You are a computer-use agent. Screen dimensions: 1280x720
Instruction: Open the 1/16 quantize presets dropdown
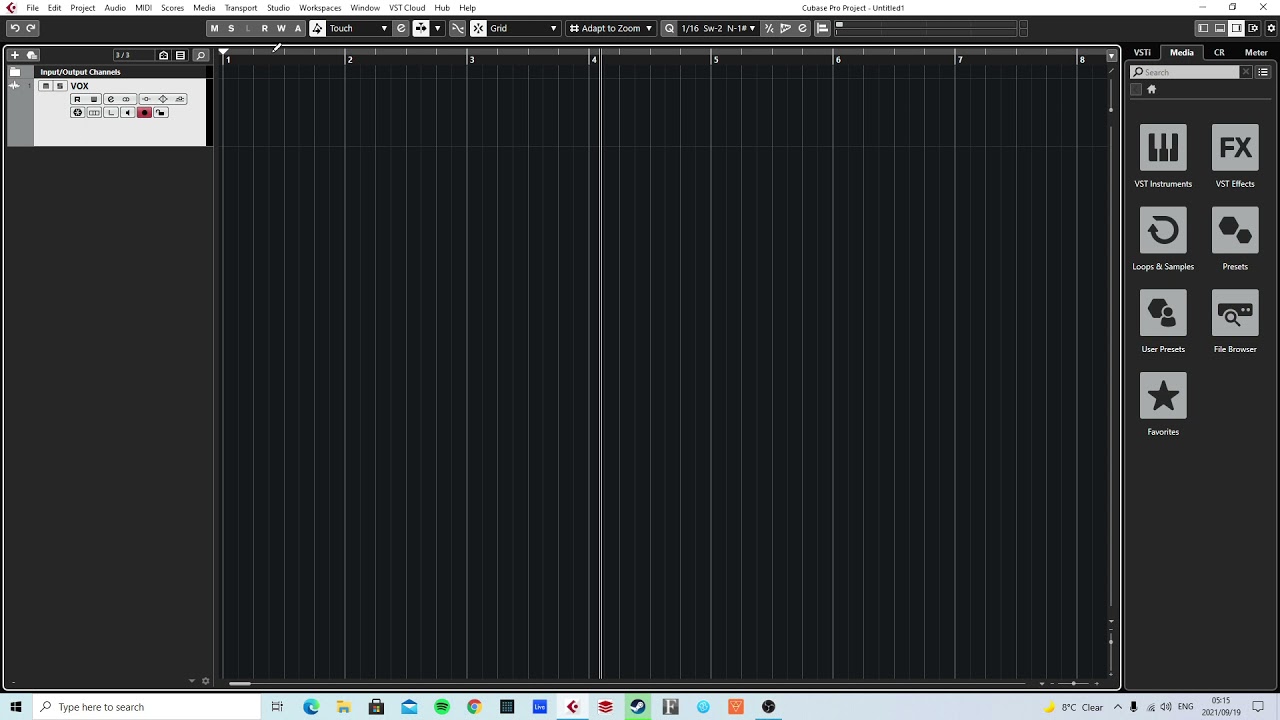pyautogui.click(x=718, y=28)
